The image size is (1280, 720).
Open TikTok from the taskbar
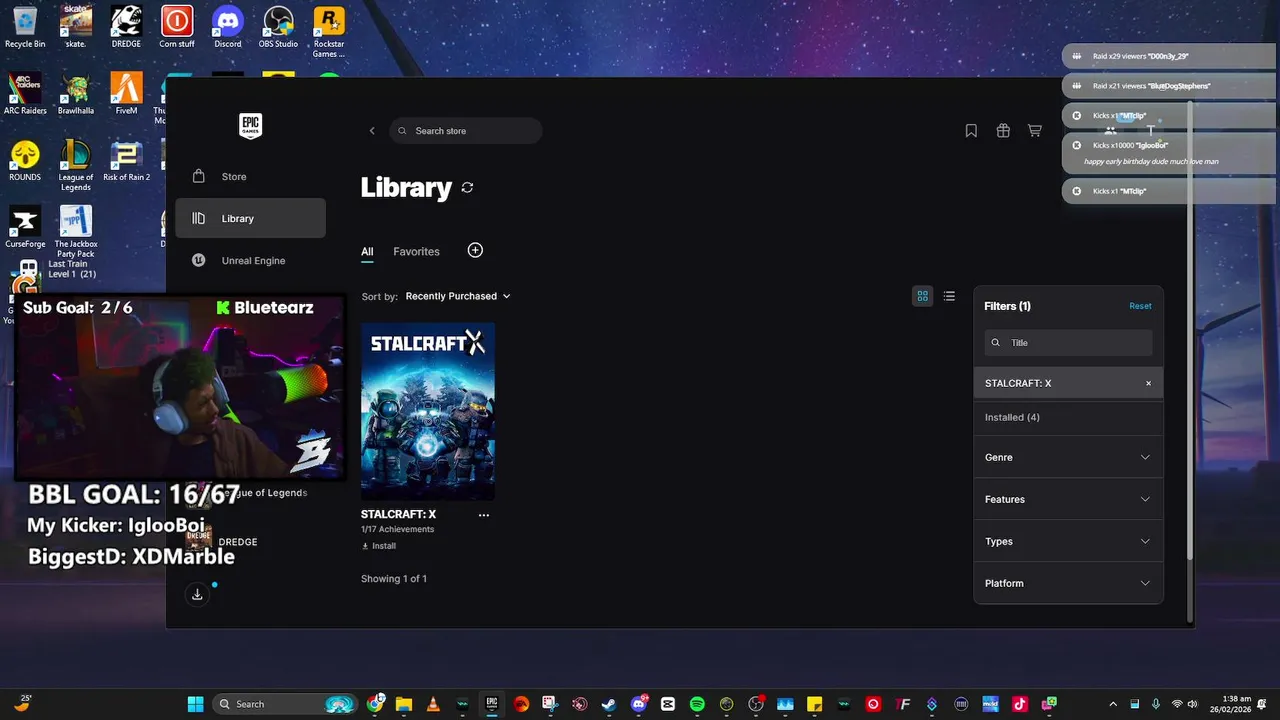coord(1019,704)
